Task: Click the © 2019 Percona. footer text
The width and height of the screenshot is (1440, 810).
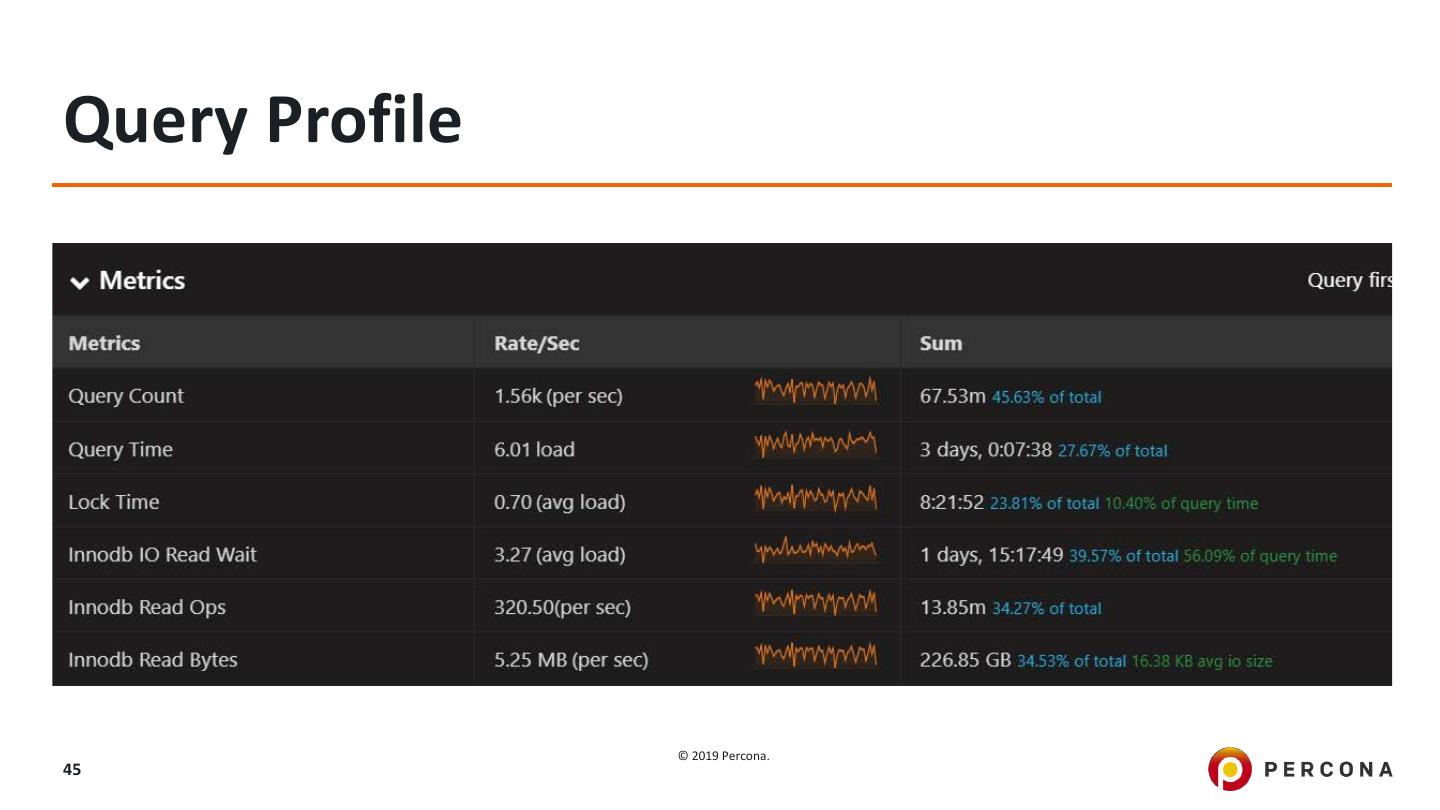Action: (724, 756)
